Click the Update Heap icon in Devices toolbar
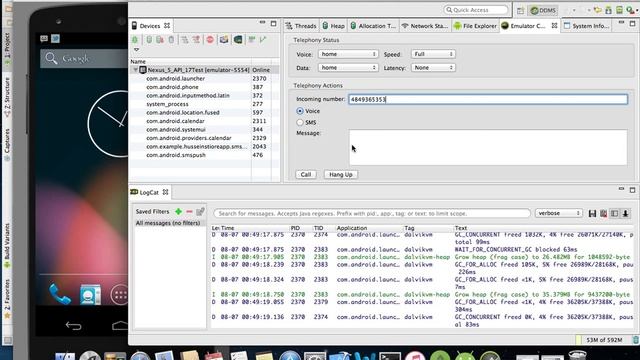 tap(149, 40)
